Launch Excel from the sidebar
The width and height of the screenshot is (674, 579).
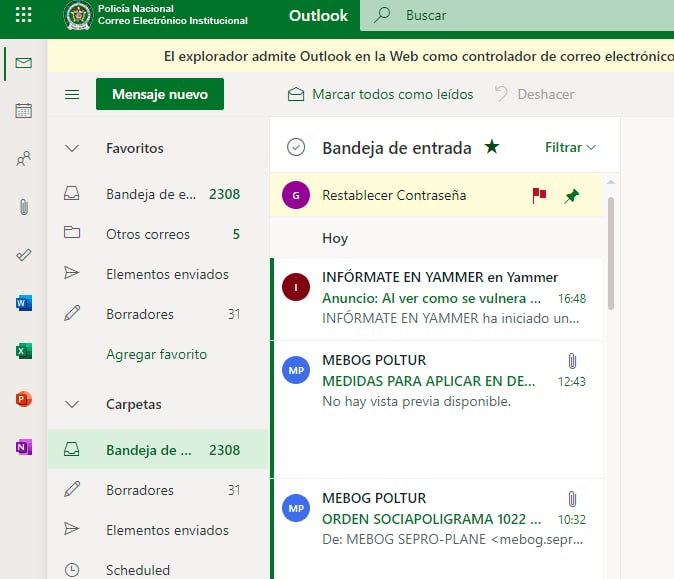point(24,351)
